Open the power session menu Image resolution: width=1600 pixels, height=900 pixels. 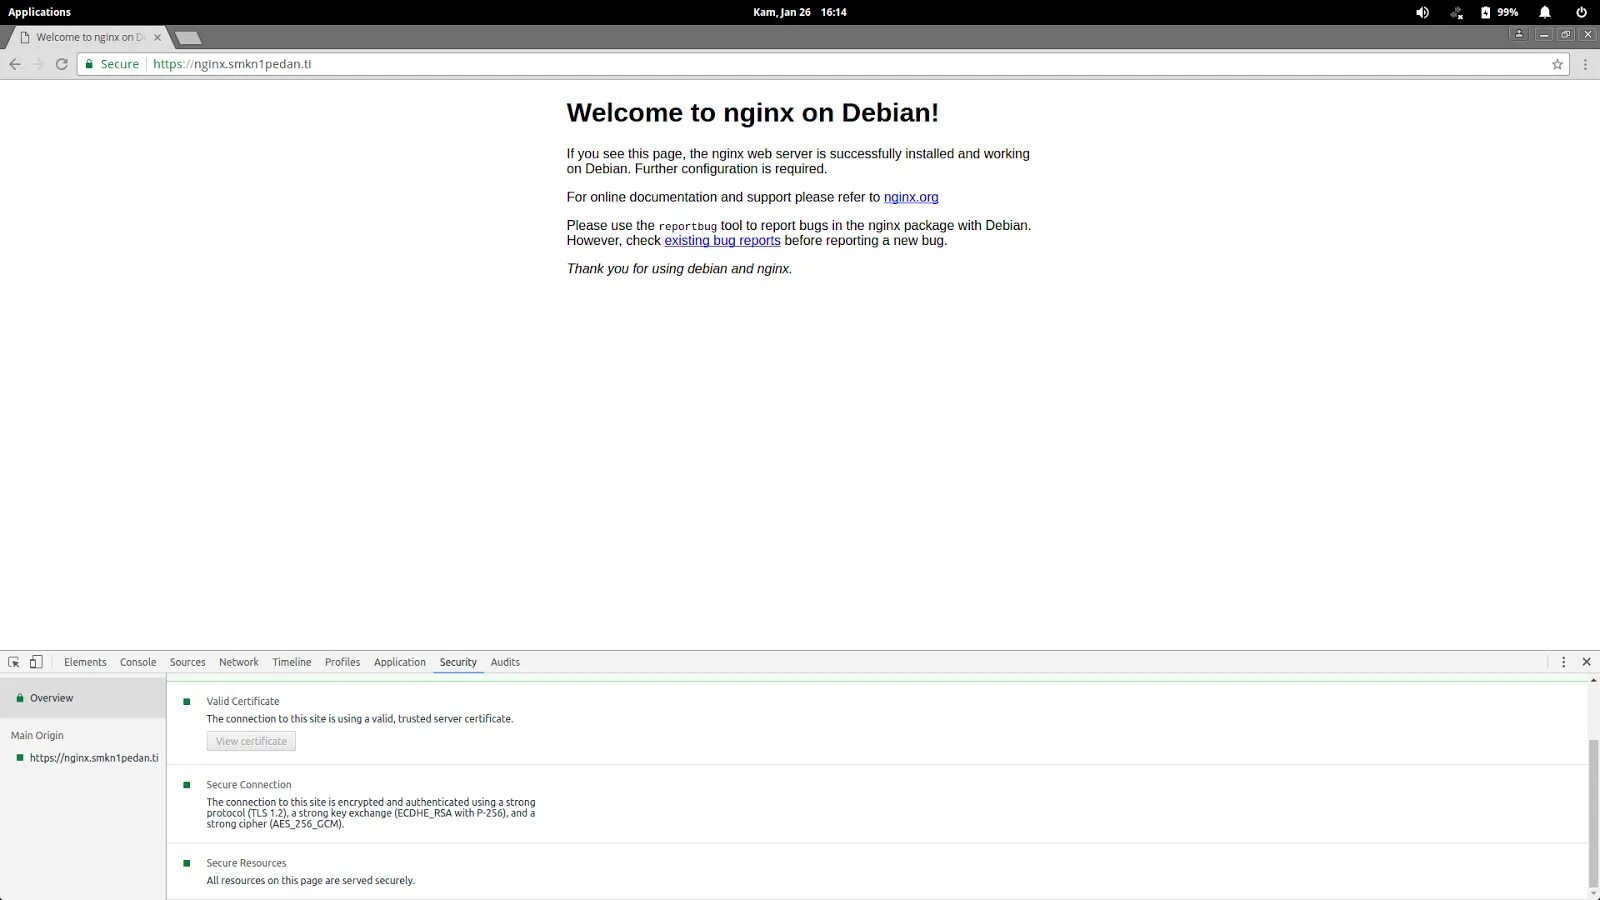1581,12
